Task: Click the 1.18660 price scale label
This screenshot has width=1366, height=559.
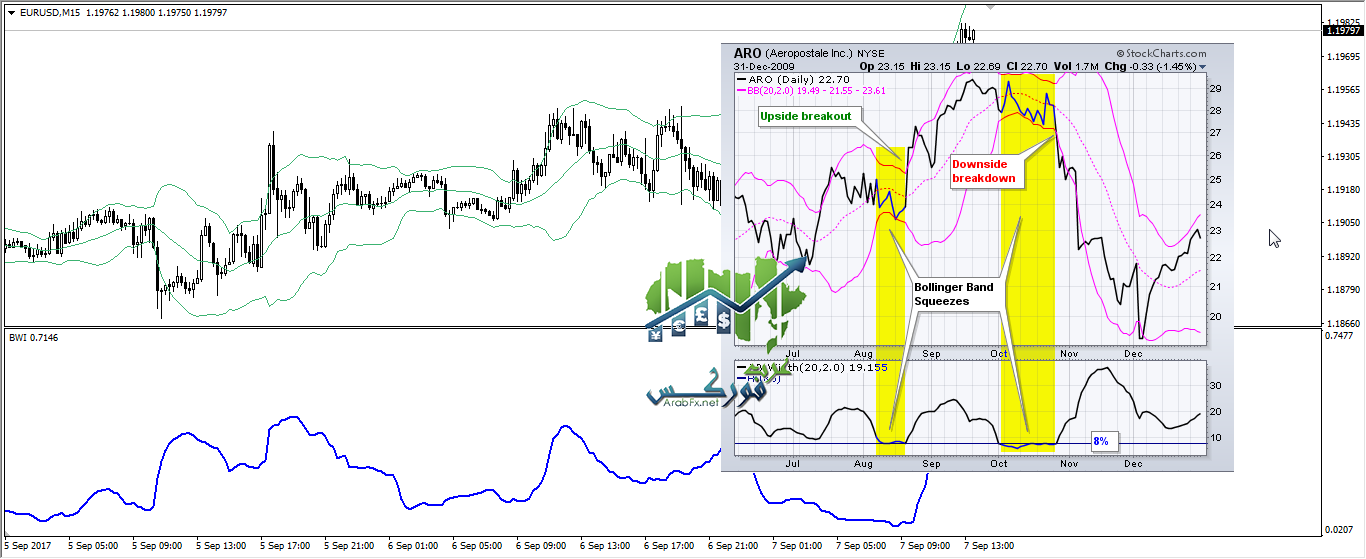Action: pyautogui.click(x=1341, y=324)
